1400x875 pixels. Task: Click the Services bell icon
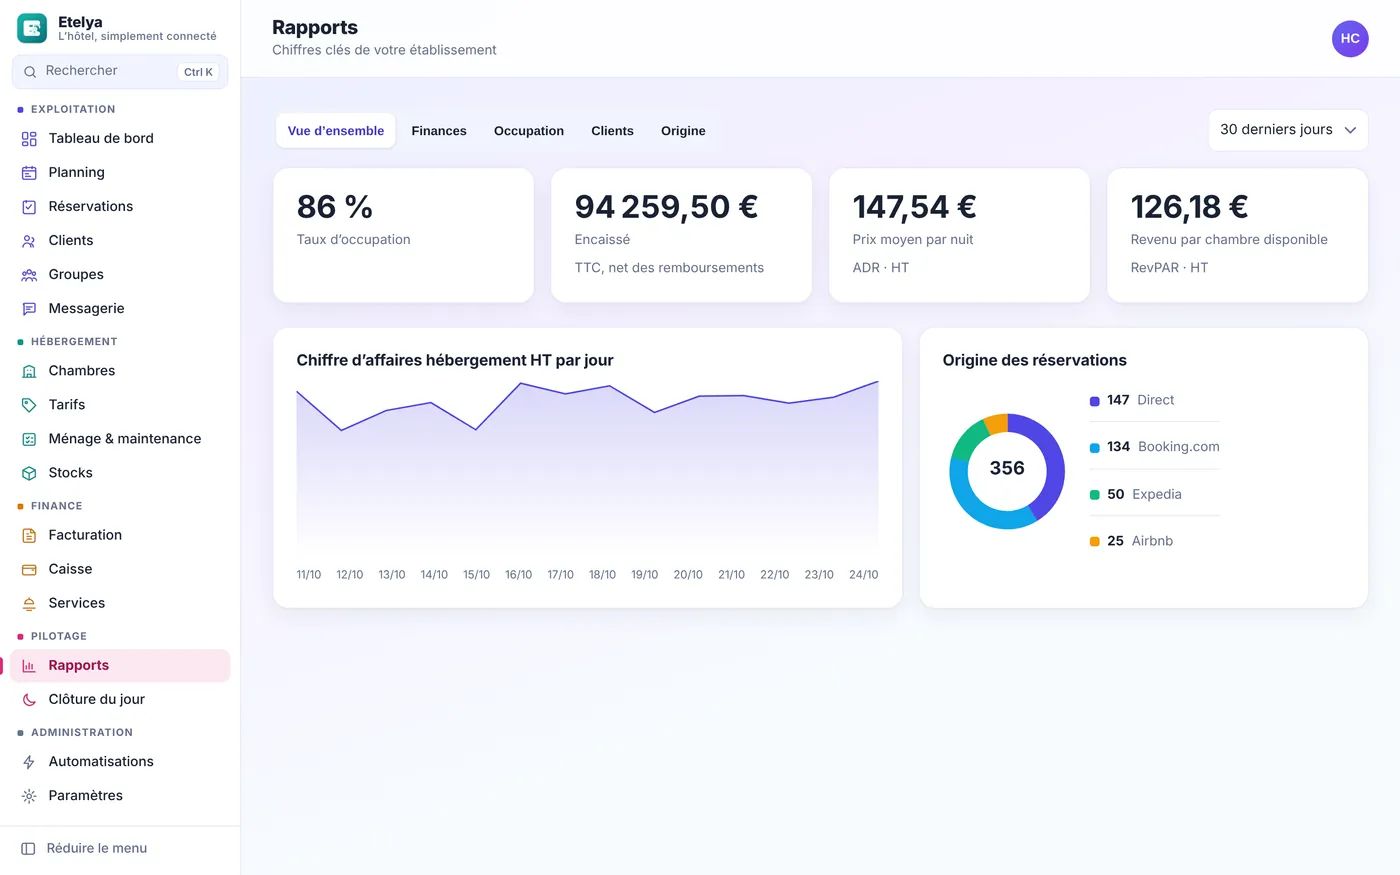coord(29,603)
